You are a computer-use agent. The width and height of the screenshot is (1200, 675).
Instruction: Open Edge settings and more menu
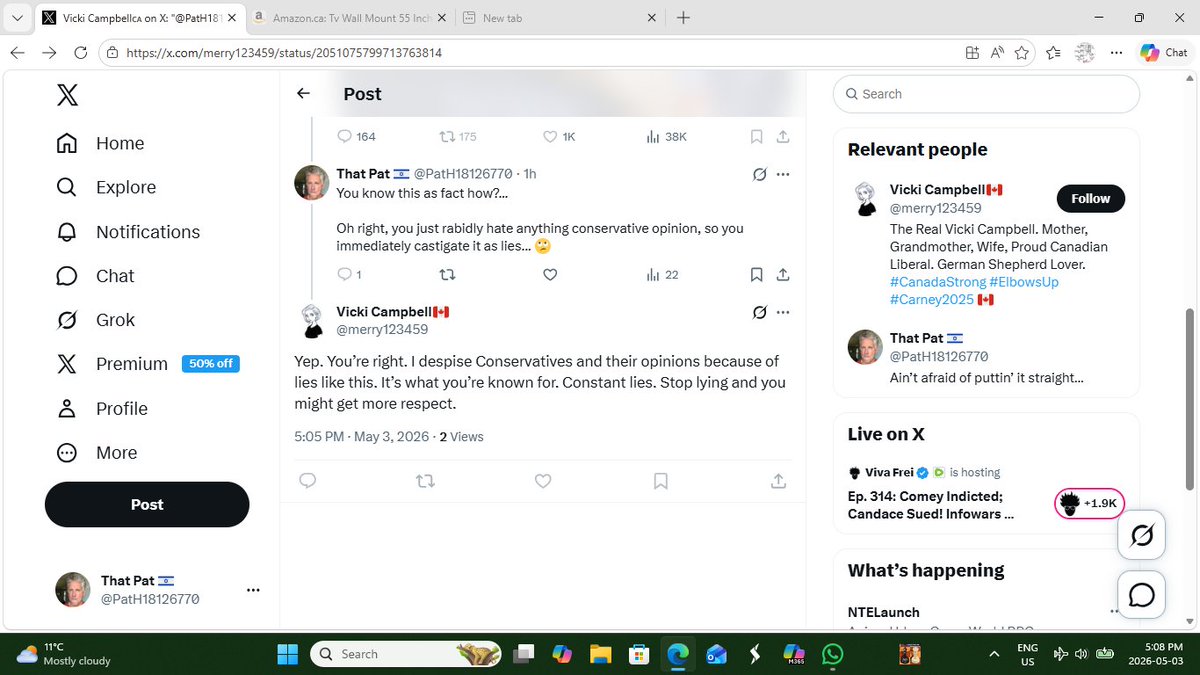coord(1115,53)
